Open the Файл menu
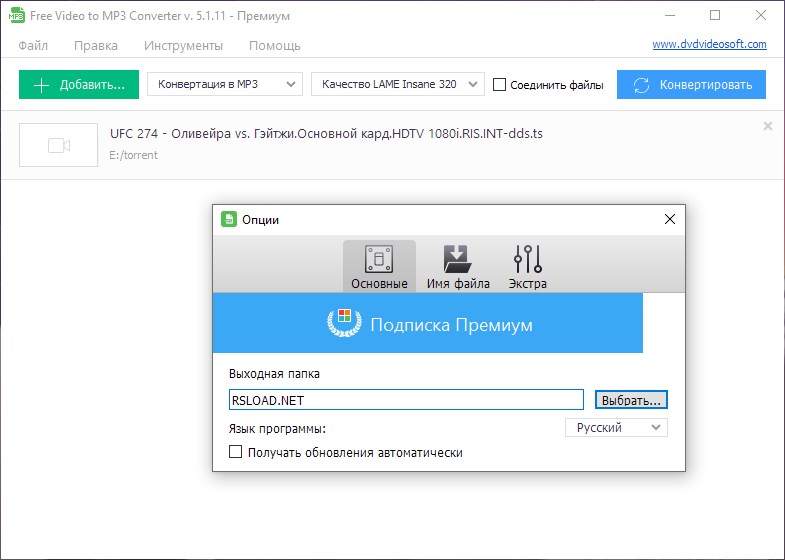Image resolution: width=785 pixels, height=560 pixels. [x=33, y=46]
